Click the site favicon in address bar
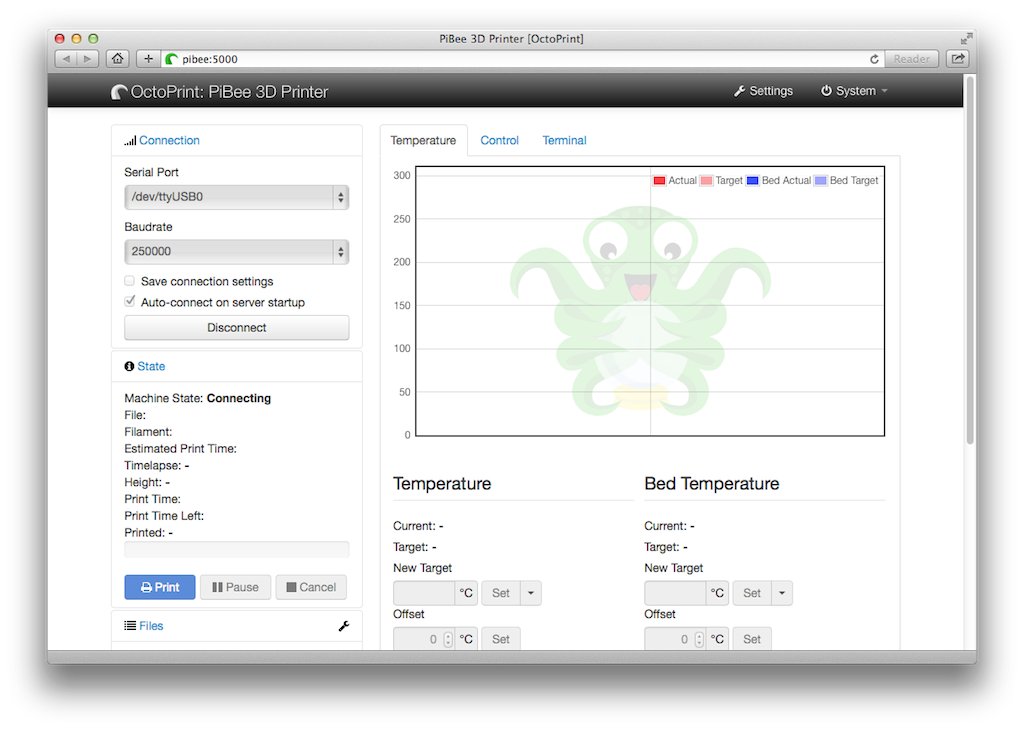 click(172, 59)
